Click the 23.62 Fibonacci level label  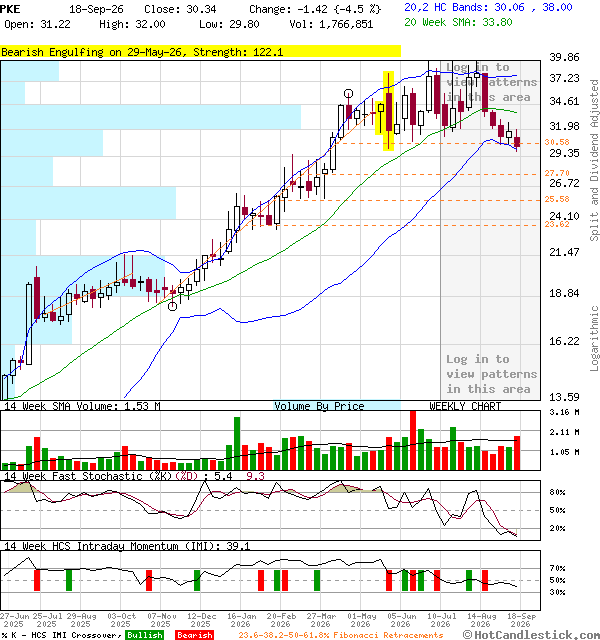coord(557,224)
